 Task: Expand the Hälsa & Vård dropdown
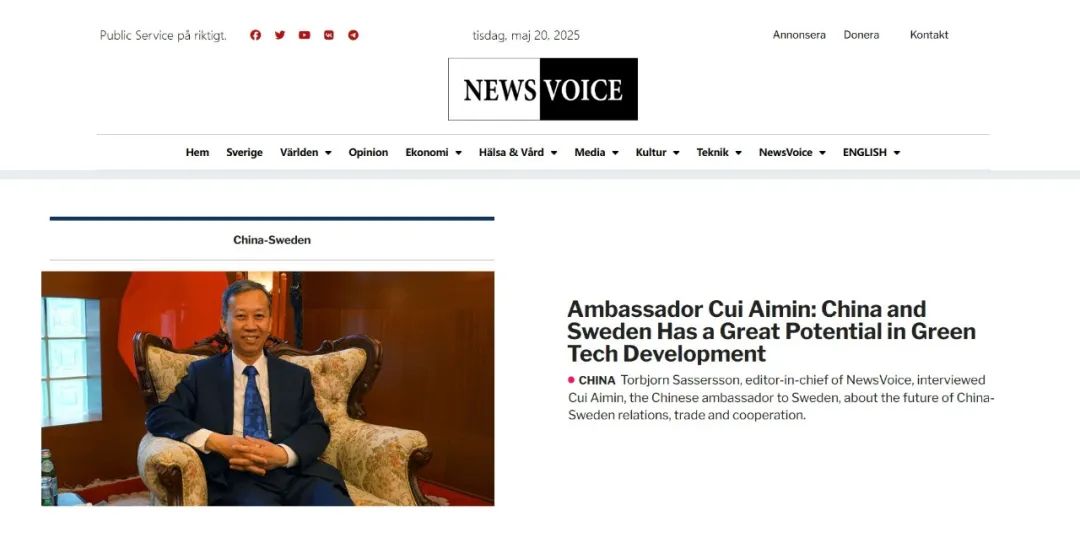pyautogui.click(x=518, y=152)
